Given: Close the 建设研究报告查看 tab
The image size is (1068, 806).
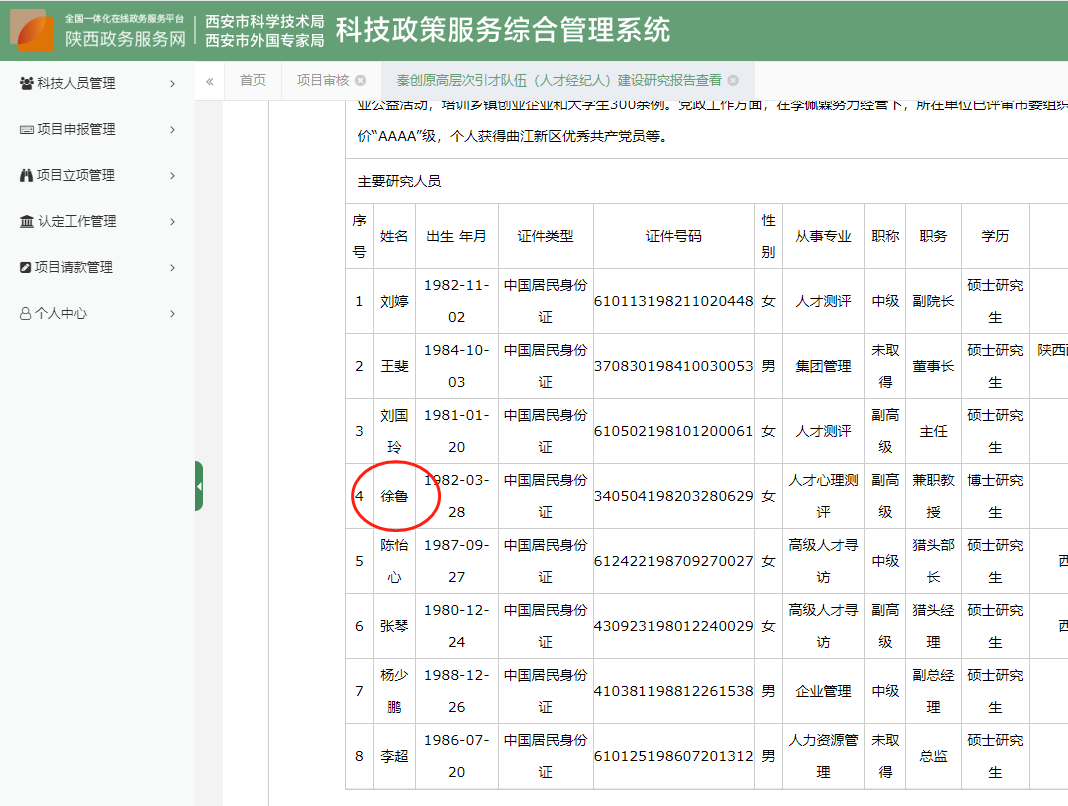Looking at the screenshot, I should pyautogui.click(x=733, y=81).
